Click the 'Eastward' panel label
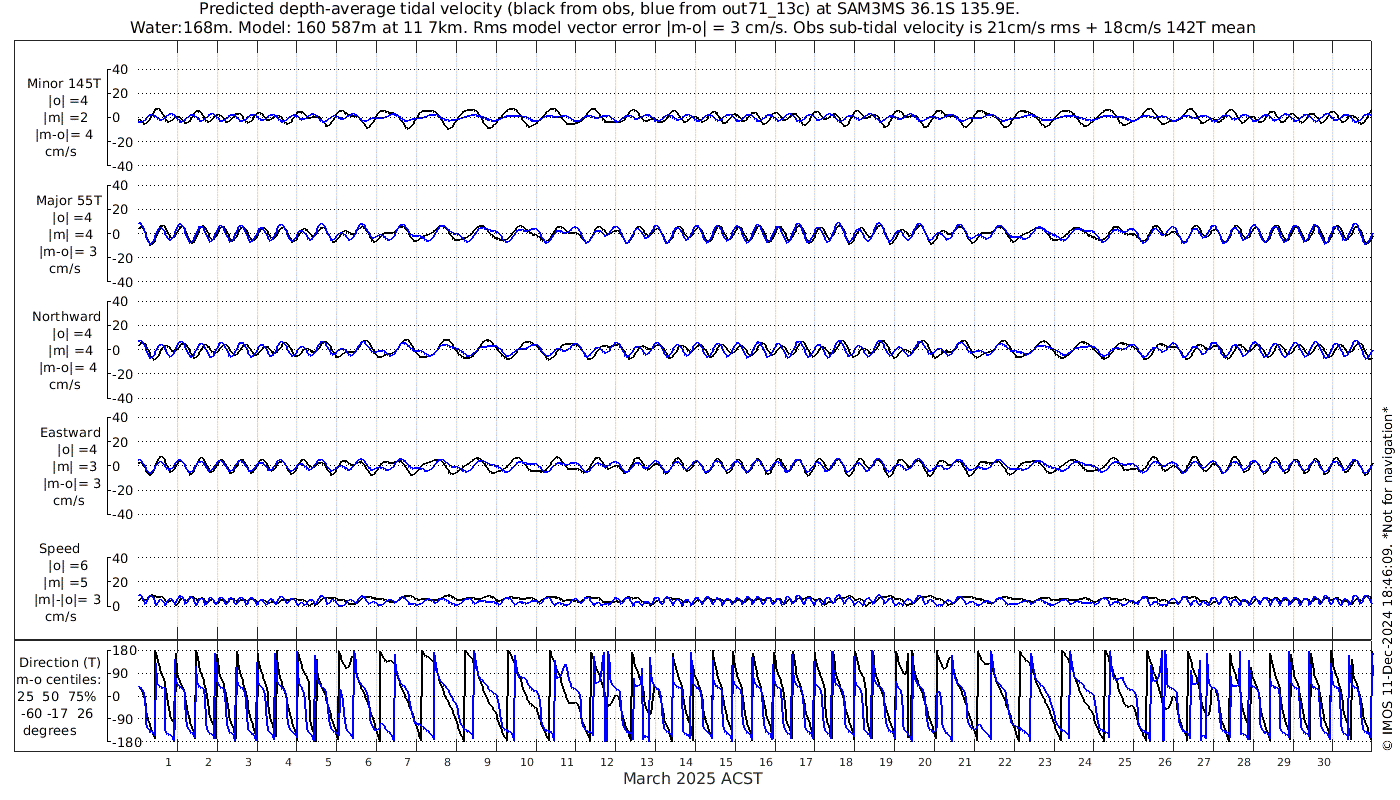The image size is (1400, 800). 70,432
